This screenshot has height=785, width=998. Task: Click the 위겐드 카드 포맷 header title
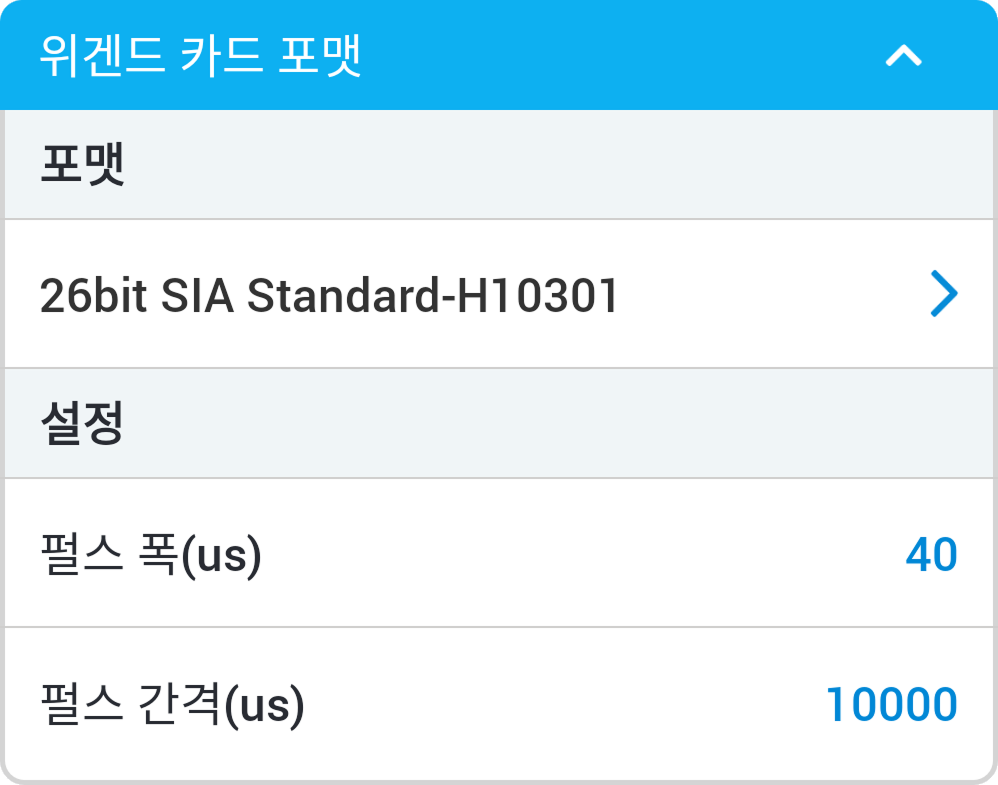click(200, 56)
